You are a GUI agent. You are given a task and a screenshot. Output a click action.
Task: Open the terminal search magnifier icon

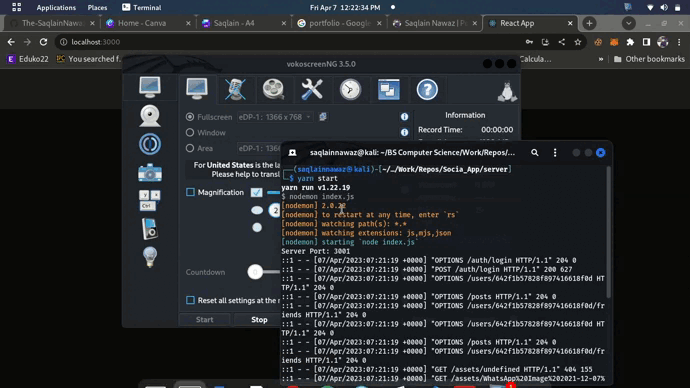[535, 153]
